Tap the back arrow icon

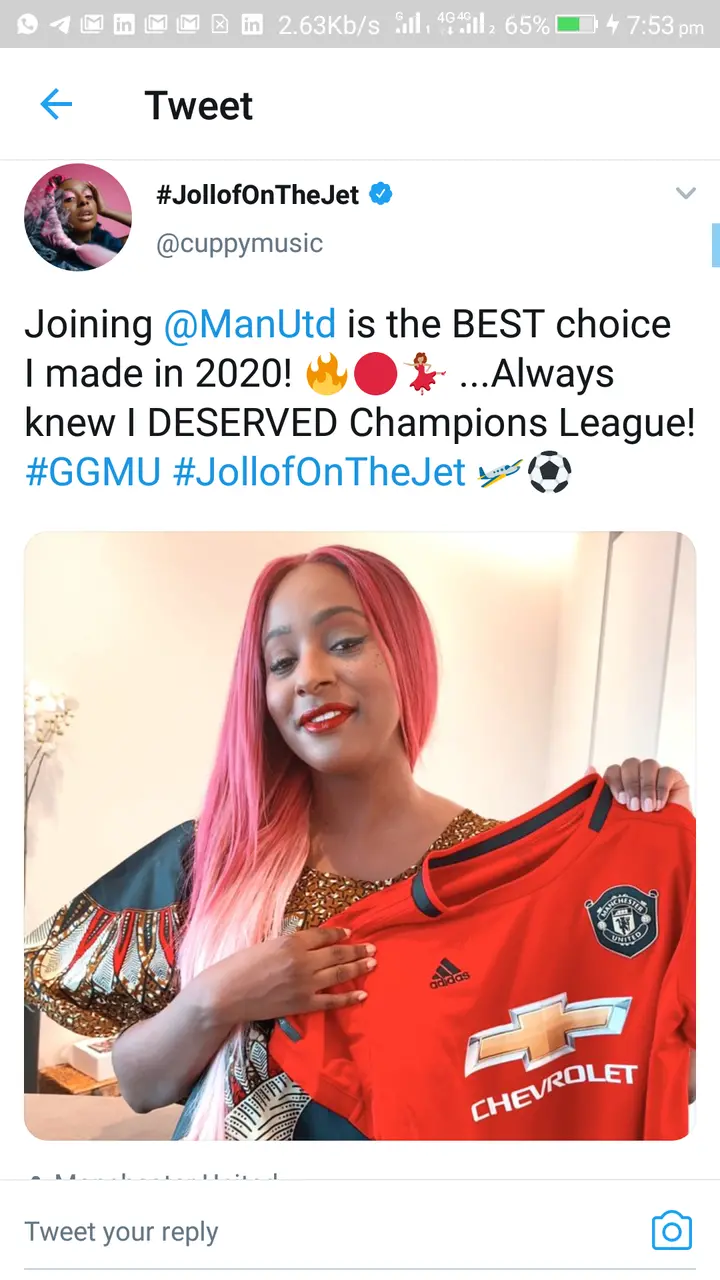(x=56, y=104)
